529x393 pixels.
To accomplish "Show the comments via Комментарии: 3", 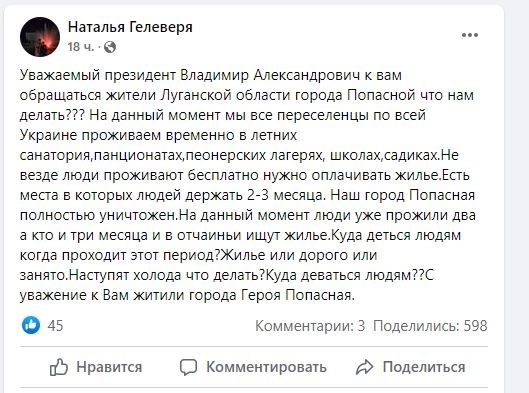I will click(x=310, y=326).
